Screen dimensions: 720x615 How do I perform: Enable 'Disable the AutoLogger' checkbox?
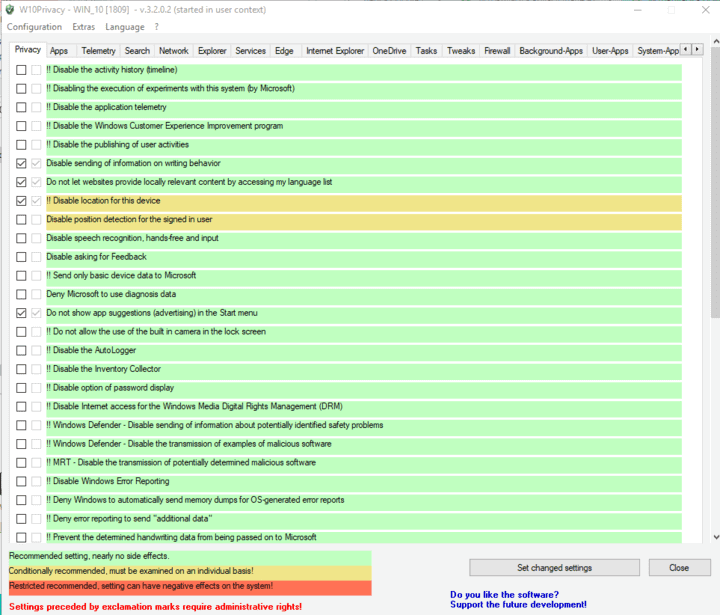pos(21,350)
